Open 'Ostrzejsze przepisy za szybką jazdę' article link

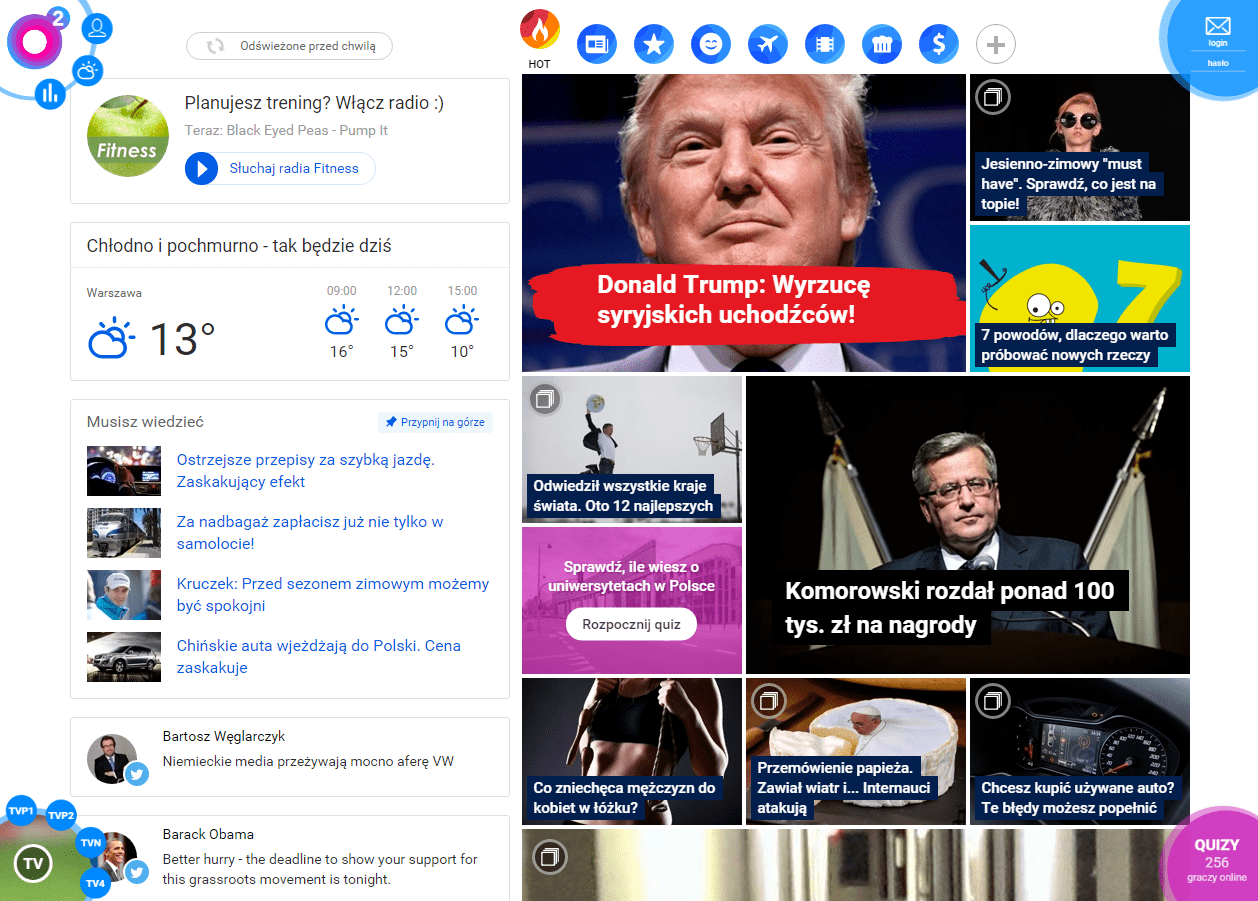click(x=306, y=471)
